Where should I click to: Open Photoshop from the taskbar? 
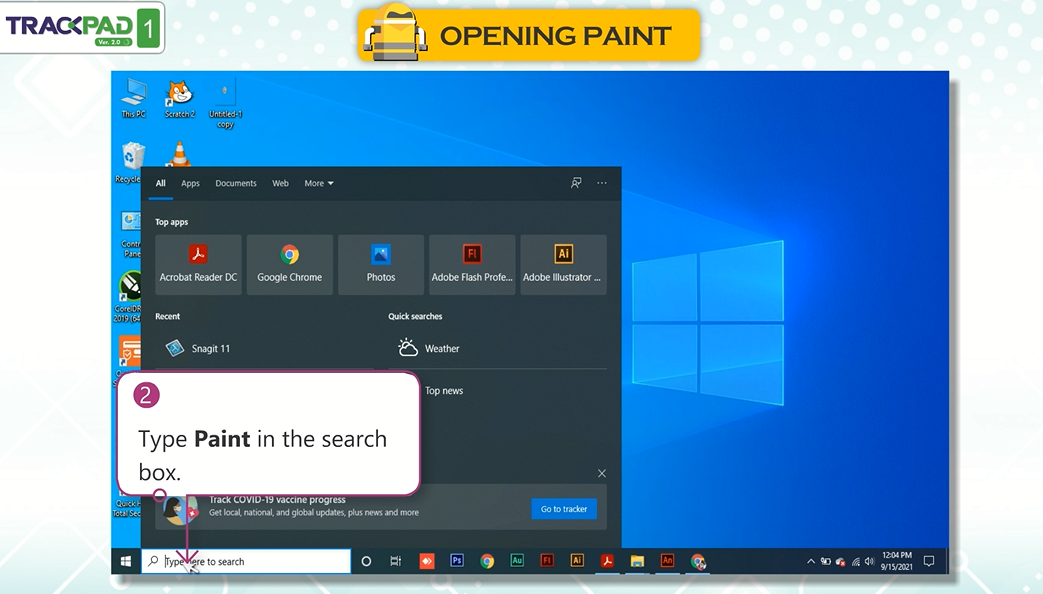456,561
